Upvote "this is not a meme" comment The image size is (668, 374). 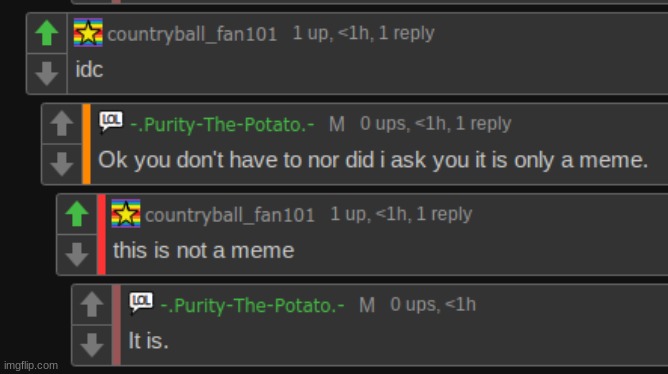pyautogui.click(x=77, y=214)
